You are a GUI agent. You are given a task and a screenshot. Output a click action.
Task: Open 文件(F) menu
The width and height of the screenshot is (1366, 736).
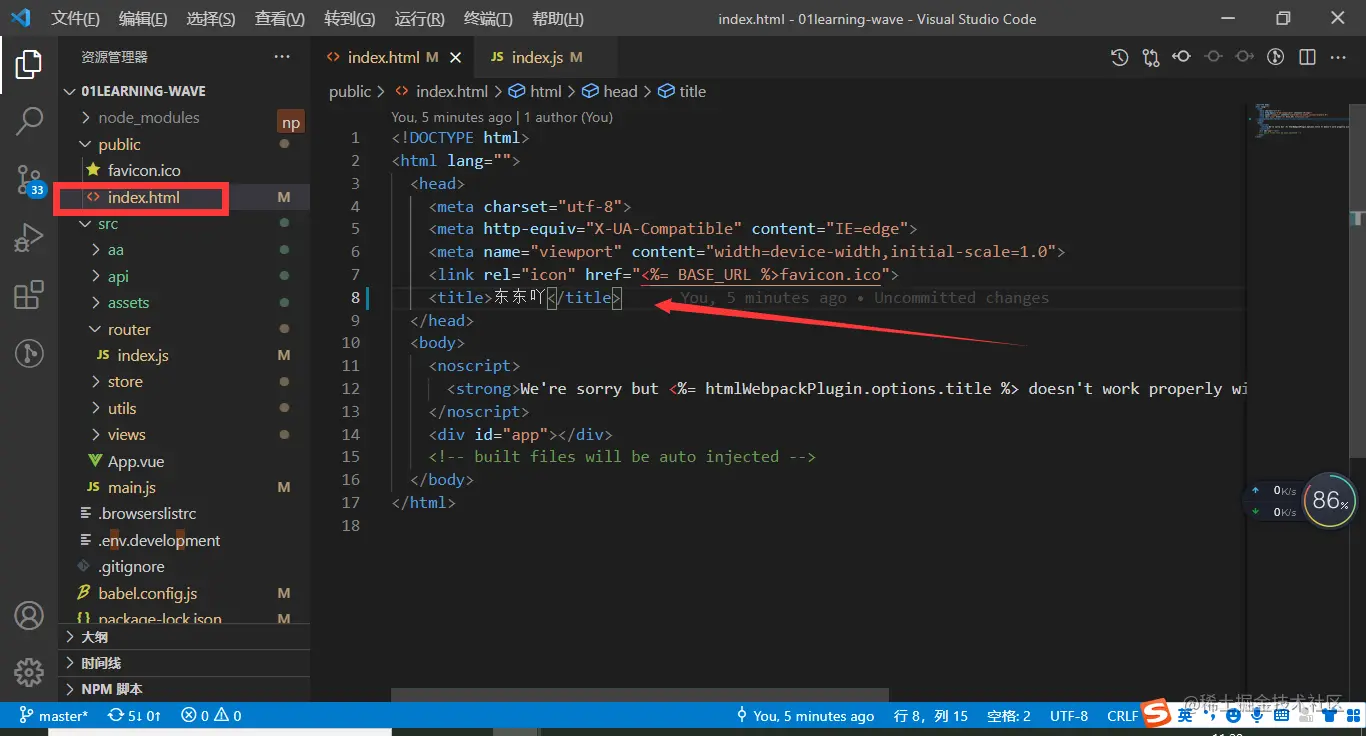point(75,19)
